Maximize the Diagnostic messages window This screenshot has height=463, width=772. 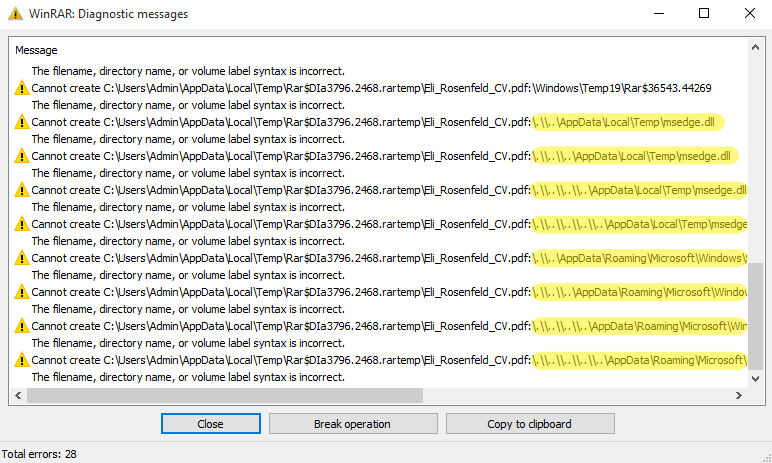(x=704, y=14)
